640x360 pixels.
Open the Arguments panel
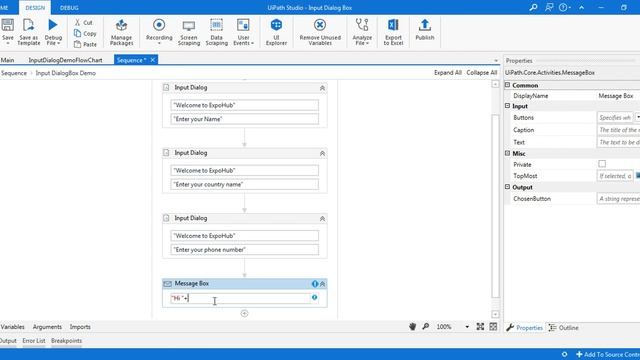(x=47, y=327)
